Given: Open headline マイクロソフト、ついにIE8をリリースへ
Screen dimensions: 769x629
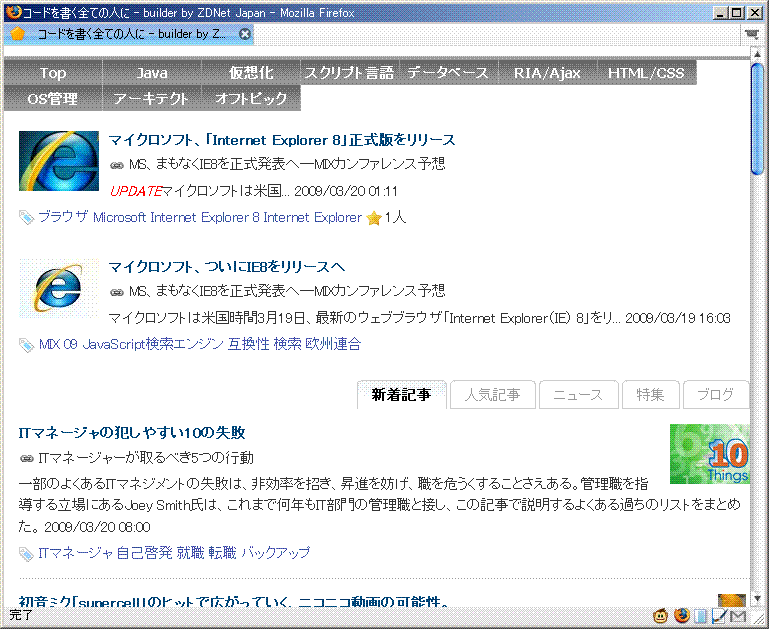Looking at the screenshot, I should tap(227, 267).
